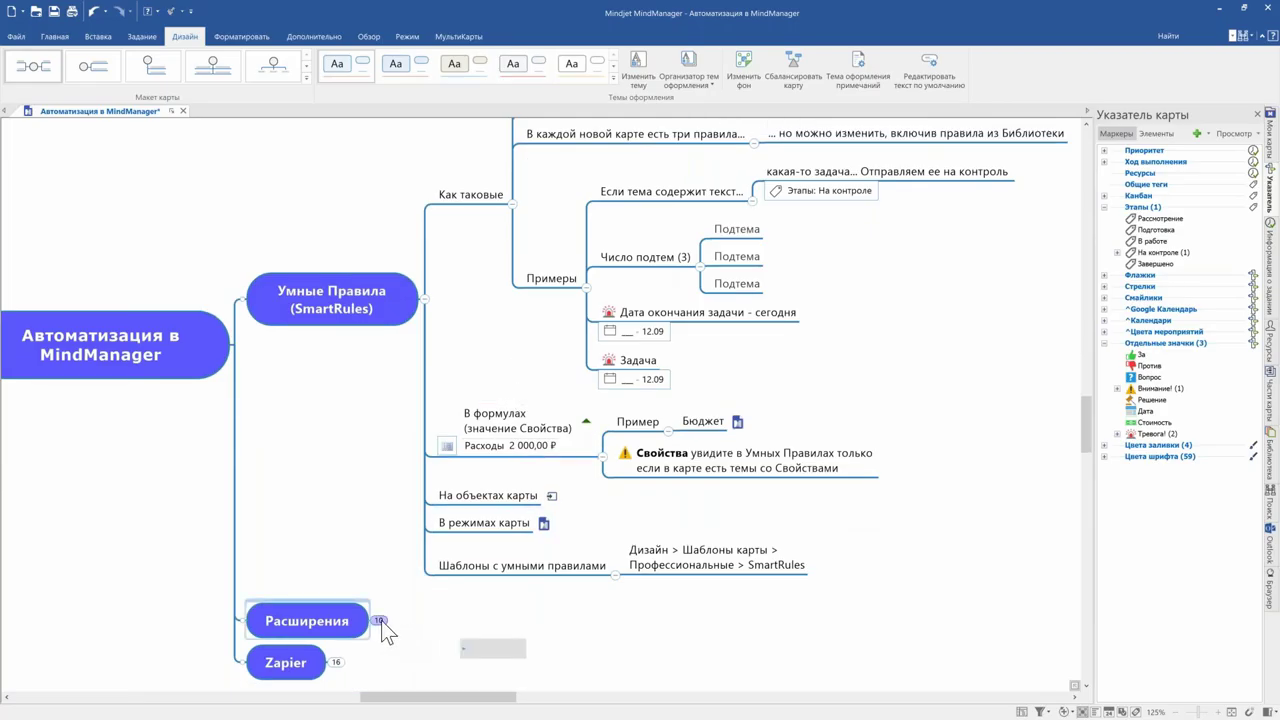1280x720 pixels.
Task: Click the calendar 24 view icon in status bar
Action: point(1109,712)
